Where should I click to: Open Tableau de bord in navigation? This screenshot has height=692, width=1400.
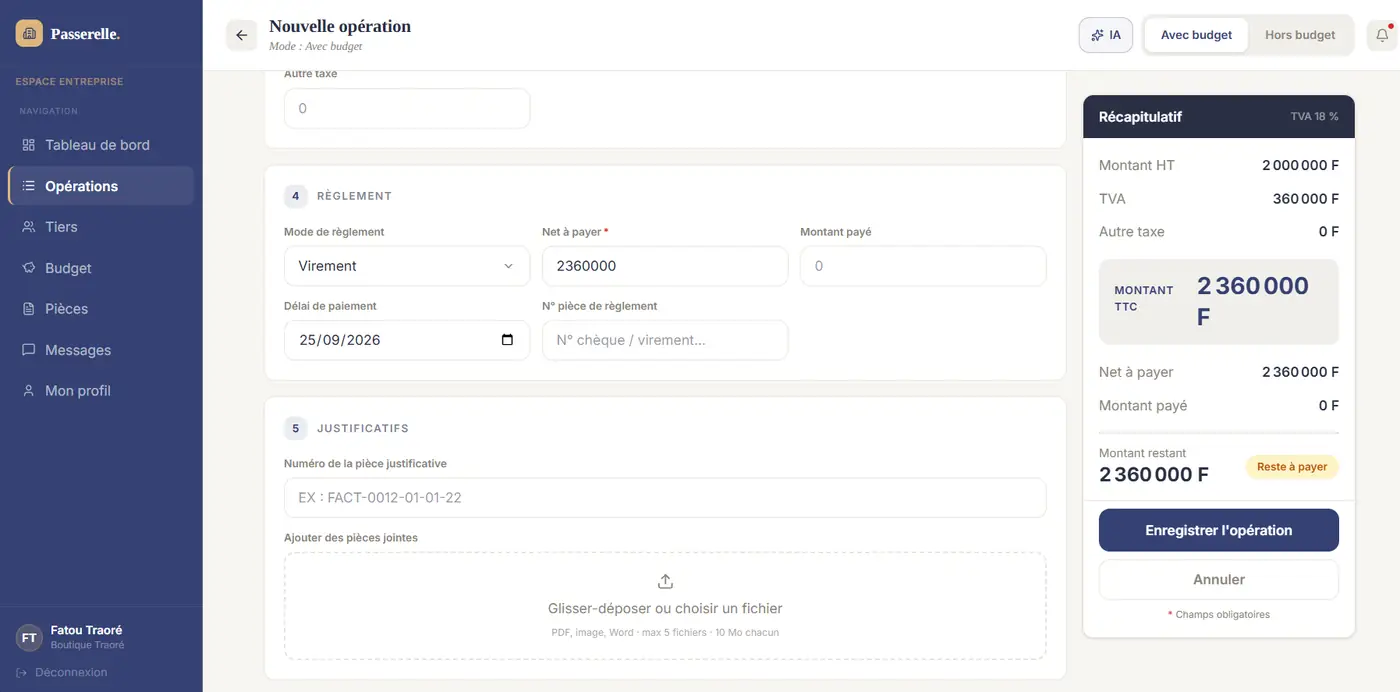(101, 145)
